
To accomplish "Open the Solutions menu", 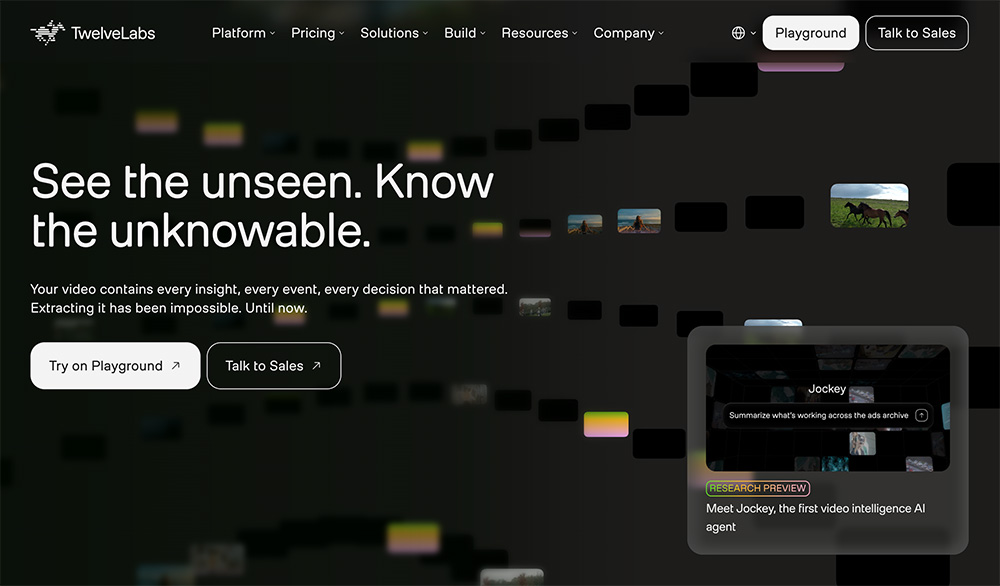I will coord(394,33).
